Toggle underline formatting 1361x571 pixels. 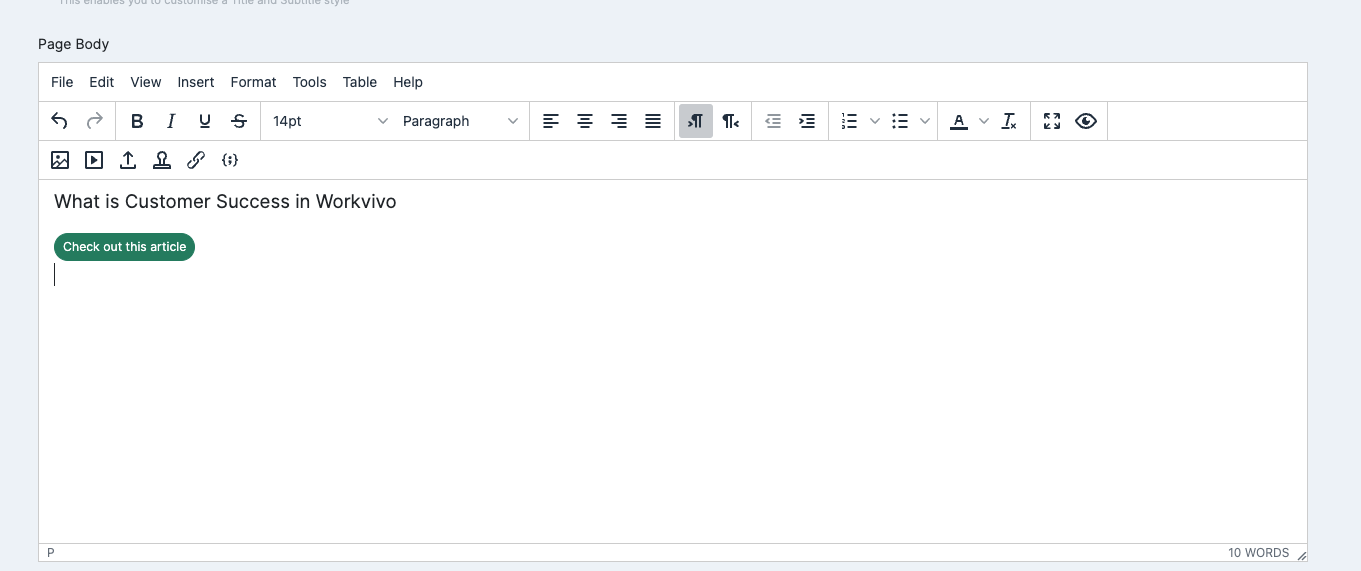pyautogui.click(x=205, y=121)
